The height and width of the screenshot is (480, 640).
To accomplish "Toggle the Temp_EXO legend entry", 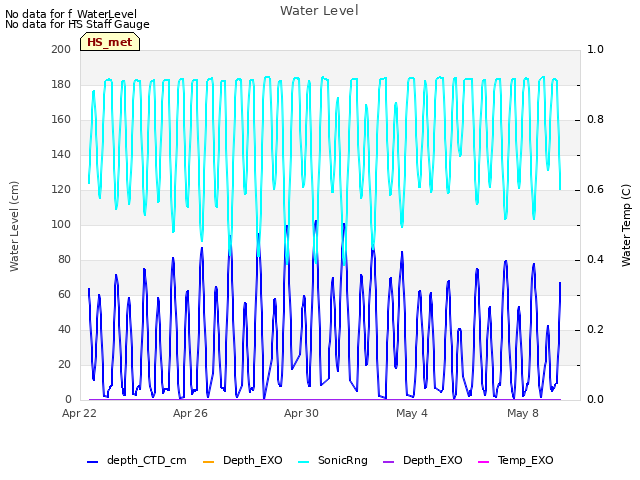I will coord(516,460).
